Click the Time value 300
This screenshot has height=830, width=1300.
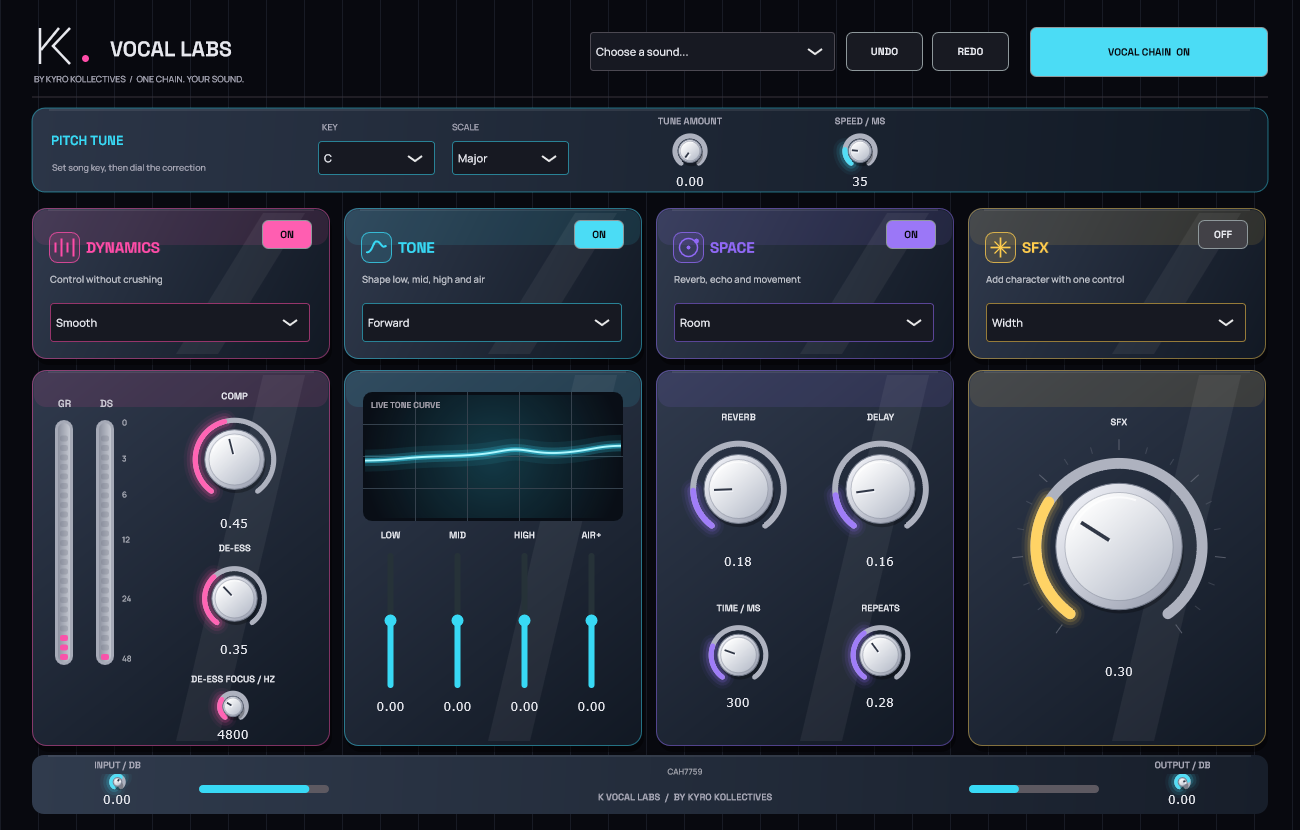point(738,703)
